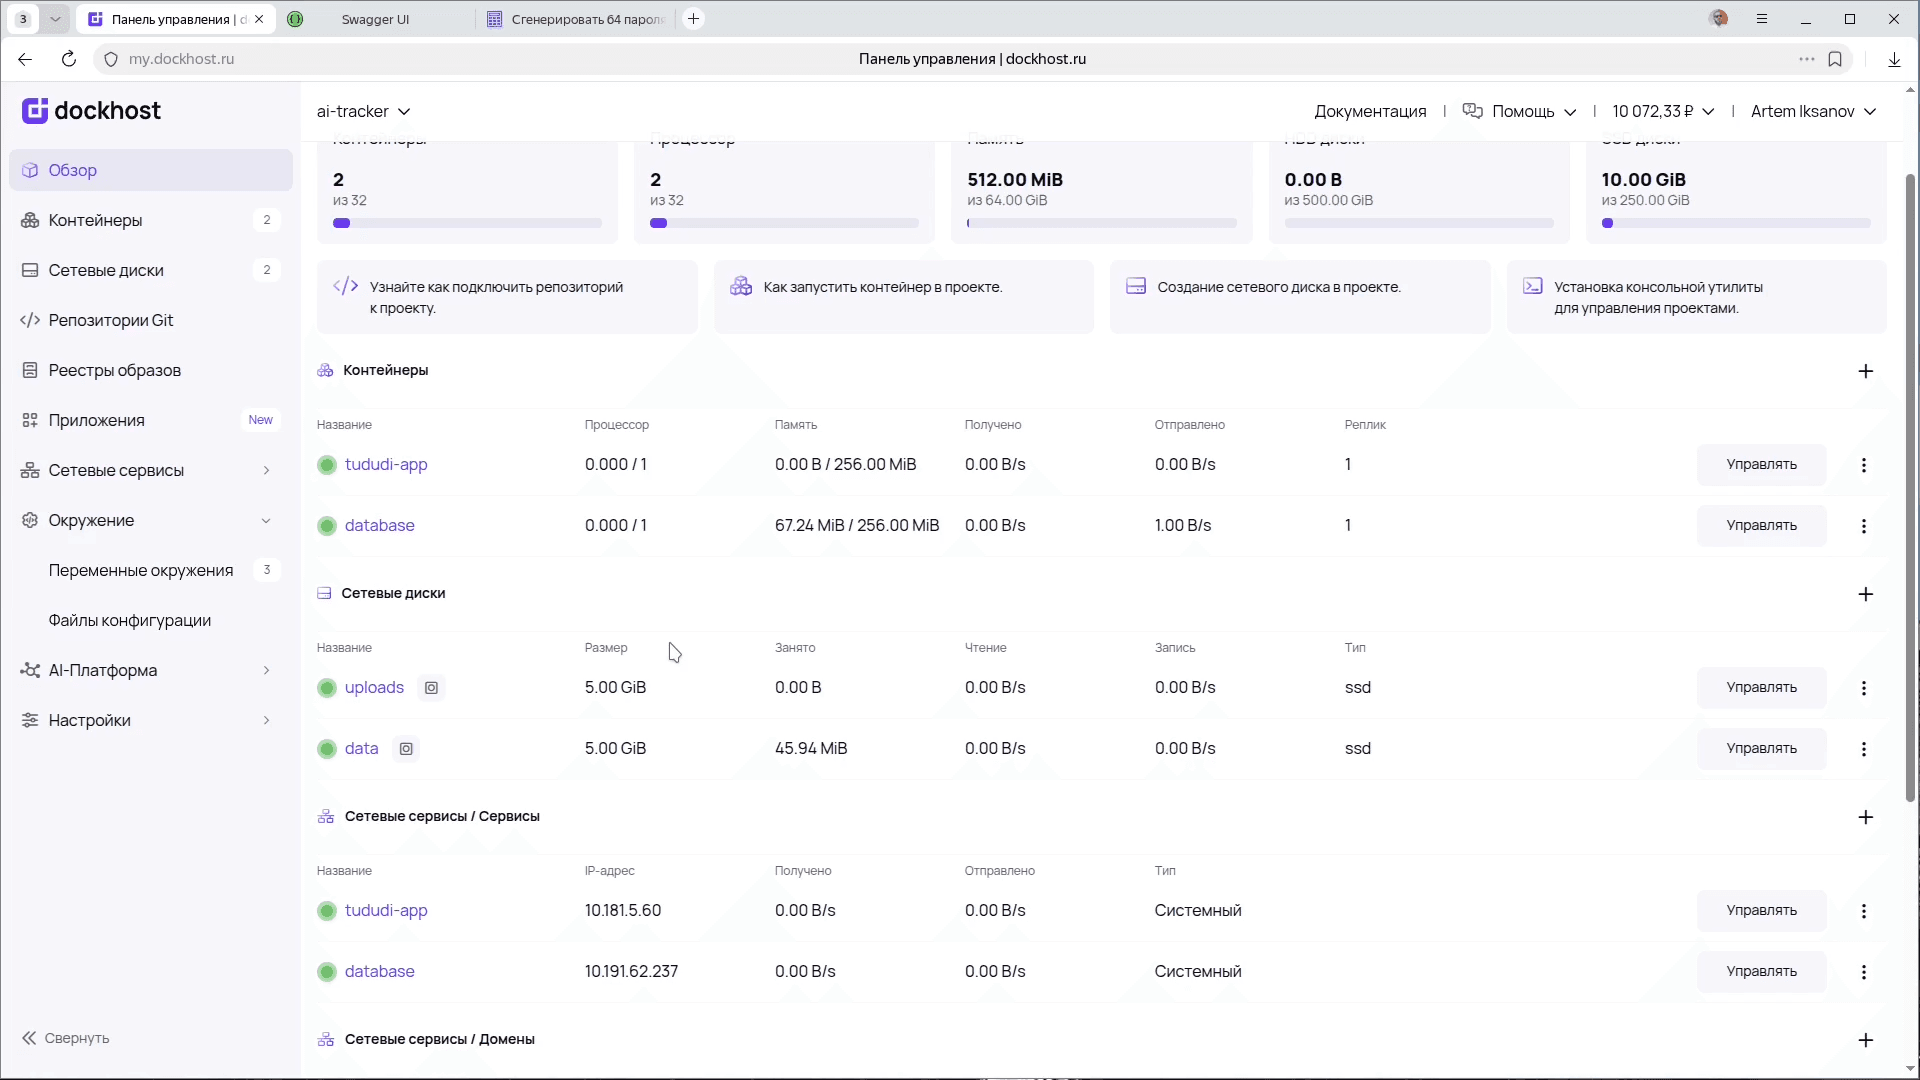Image resolution: width=1920 pixels, height=1080 pixels.
Task: Open Artem Iksanov account dropdown
Action: point(1813,112)
